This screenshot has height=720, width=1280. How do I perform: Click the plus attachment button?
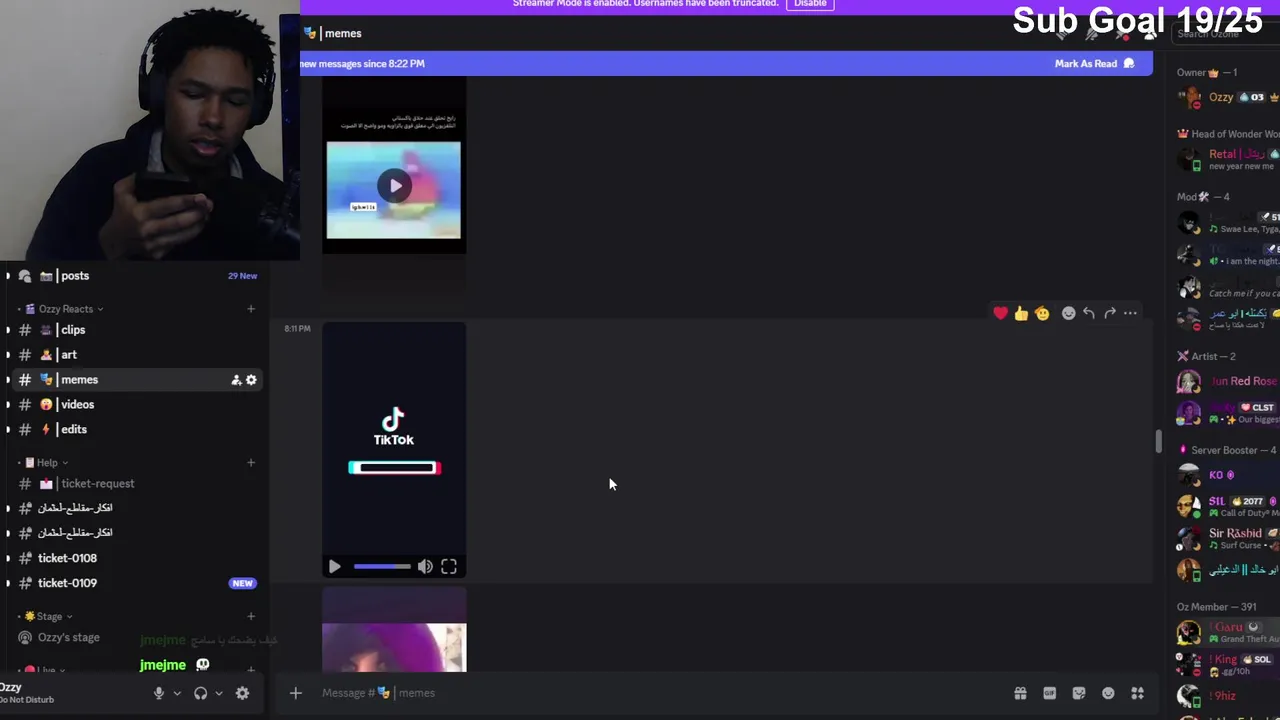(x=295, y=693)
